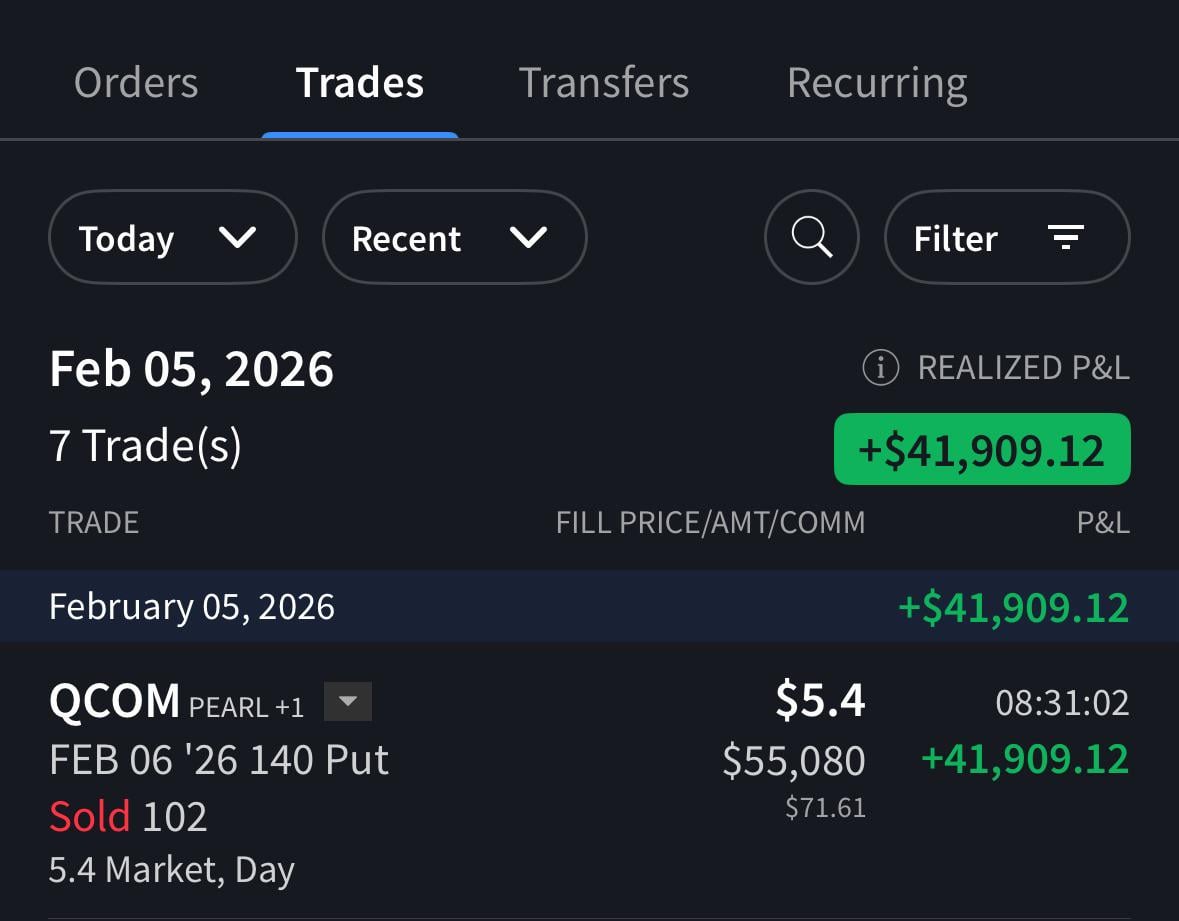Open the Recurring tab
Image resolution: width=1179 pixels, height=921 pixels.
877,83
